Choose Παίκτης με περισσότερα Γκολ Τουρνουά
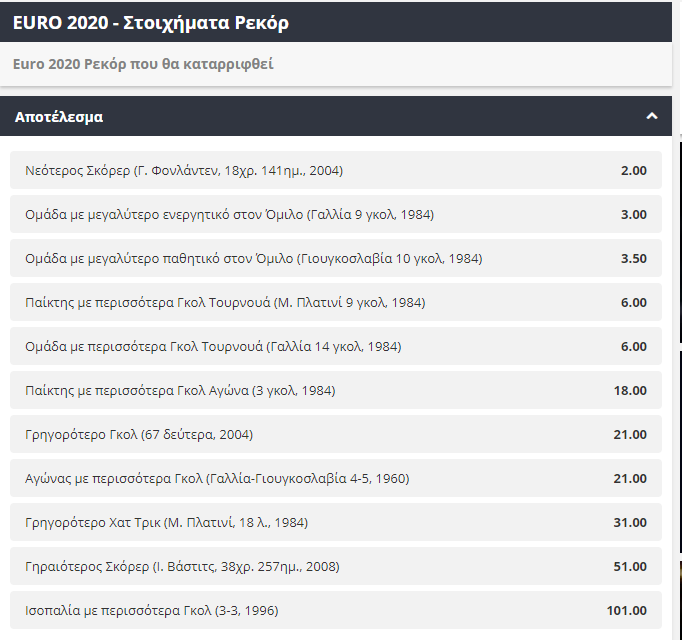The image size is (682, 640). click(x=336, y=302)
